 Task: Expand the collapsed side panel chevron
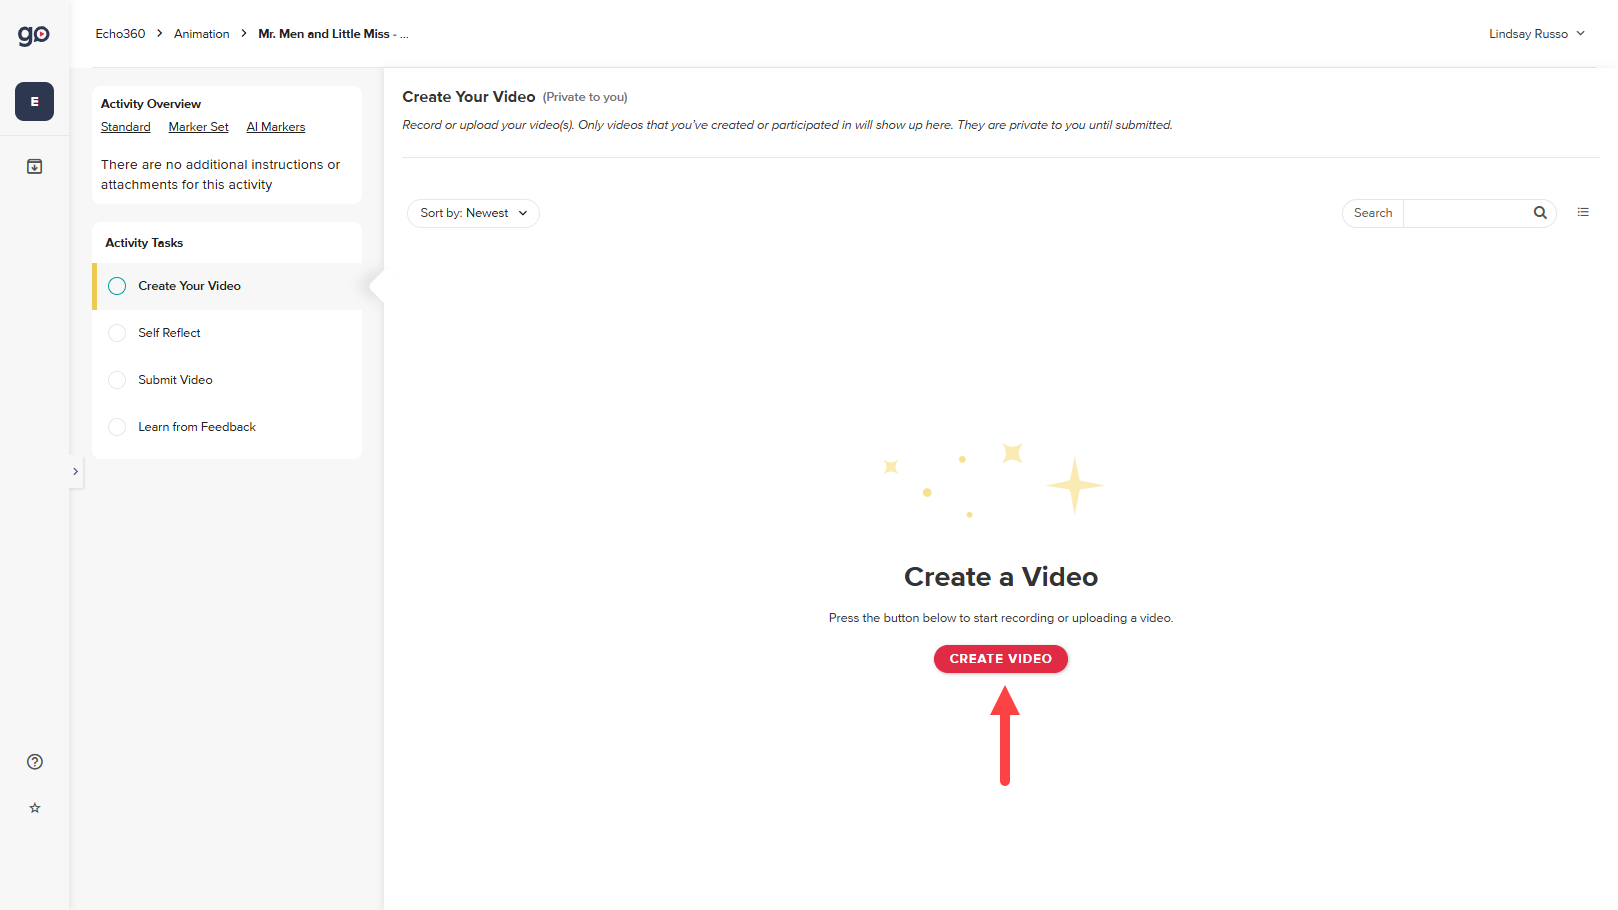[75, 471]
